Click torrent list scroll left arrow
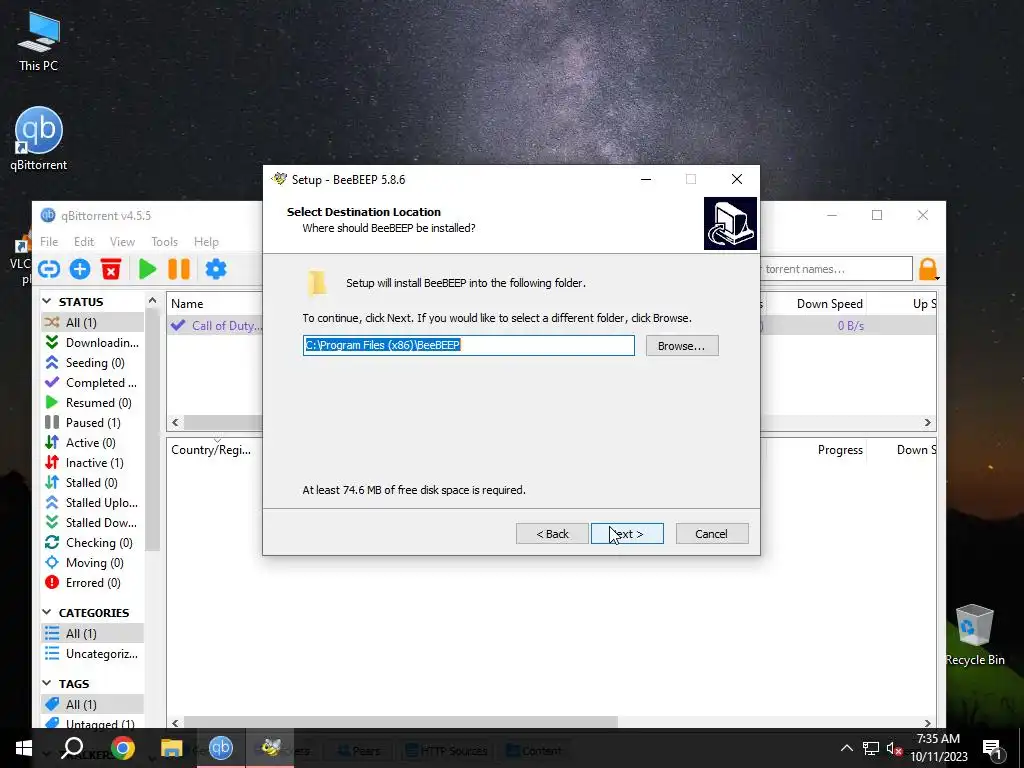Viewport: 1024px width, 768px height. [x=175, y=423]
